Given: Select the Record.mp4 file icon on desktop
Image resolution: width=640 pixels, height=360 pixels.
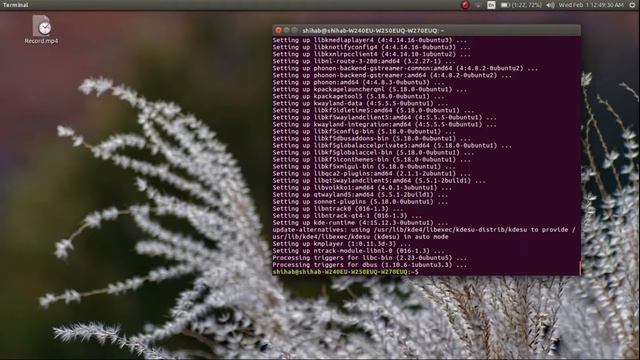Looking at the screenshot, I should click(x=41, y=29).
